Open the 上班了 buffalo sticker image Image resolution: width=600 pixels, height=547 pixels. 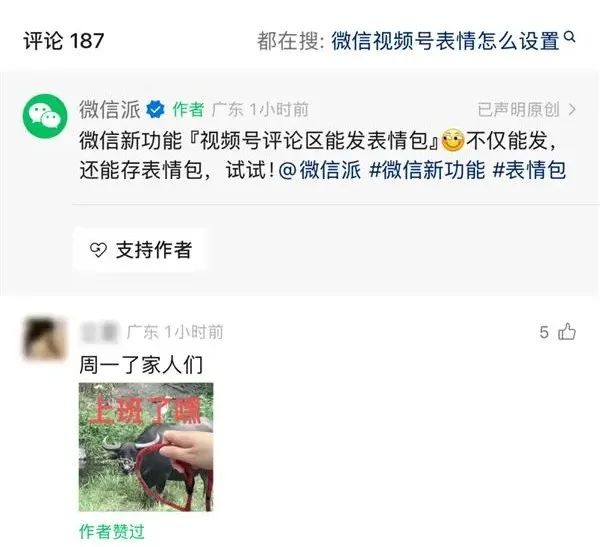[146, 447]
